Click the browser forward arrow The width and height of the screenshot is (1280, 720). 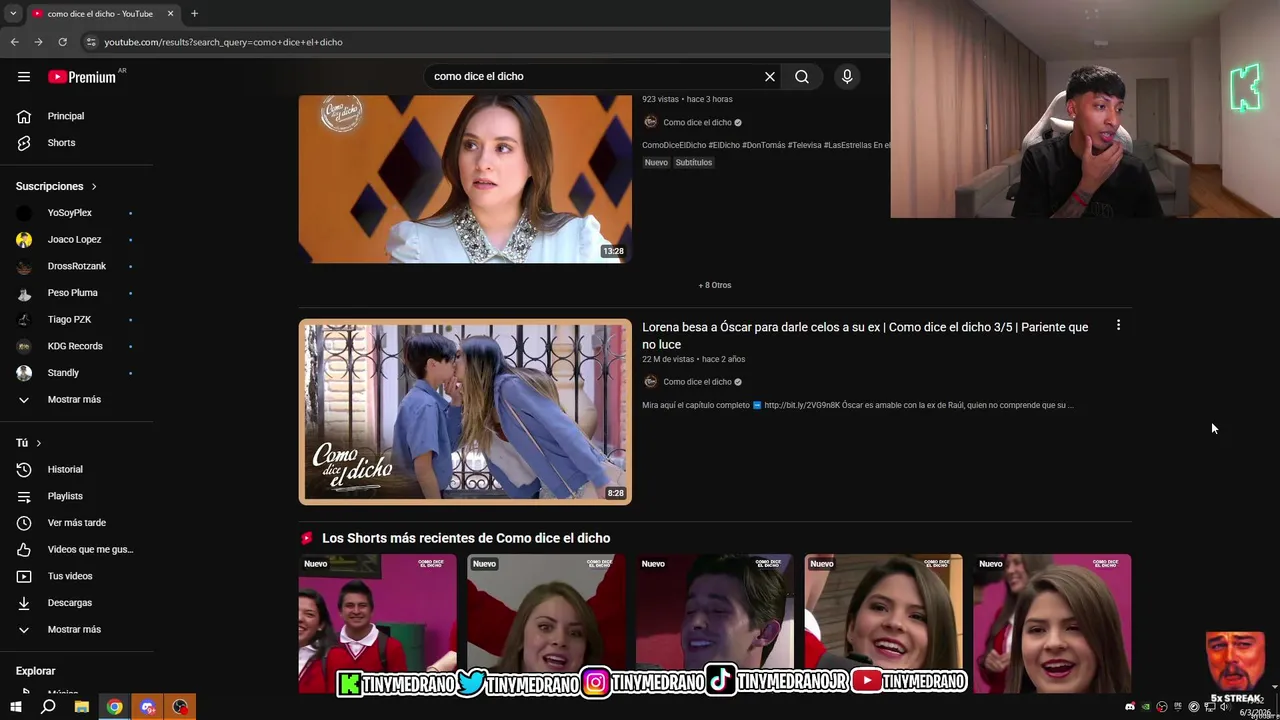click(x=38, y=42)
